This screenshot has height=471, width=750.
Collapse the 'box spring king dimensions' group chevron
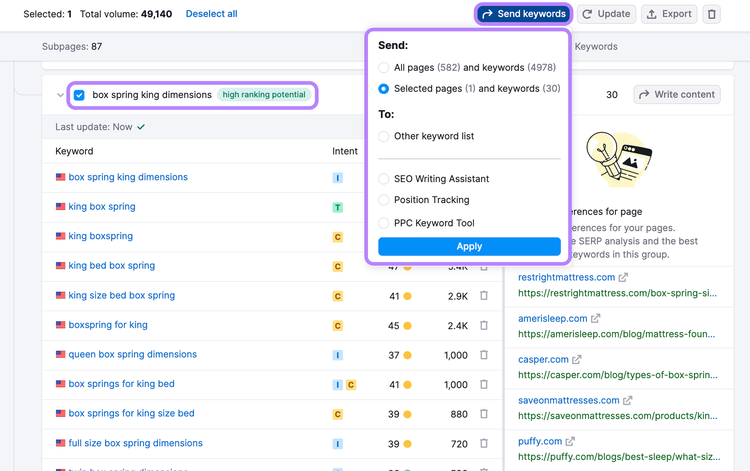click(x=60, y=95)
